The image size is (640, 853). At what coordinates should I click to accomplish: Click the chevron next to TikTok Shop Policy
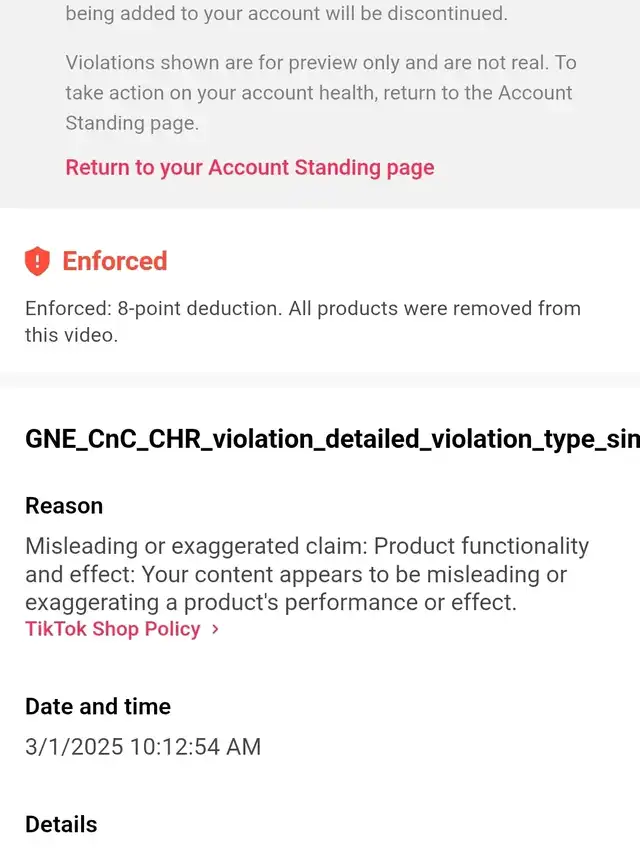tap(215, 630)
